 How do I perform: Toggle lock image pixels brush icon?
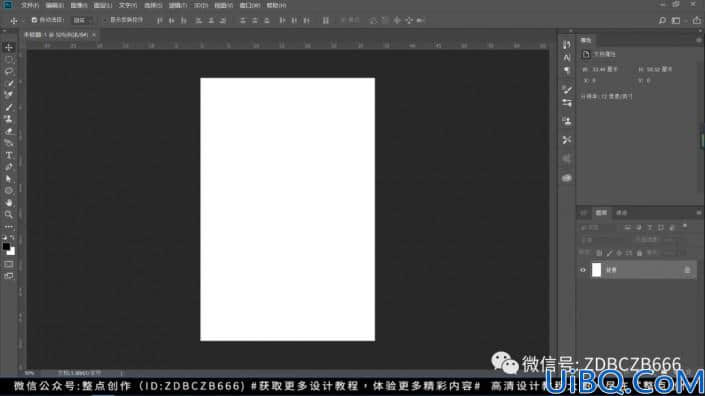pos(609,254)
